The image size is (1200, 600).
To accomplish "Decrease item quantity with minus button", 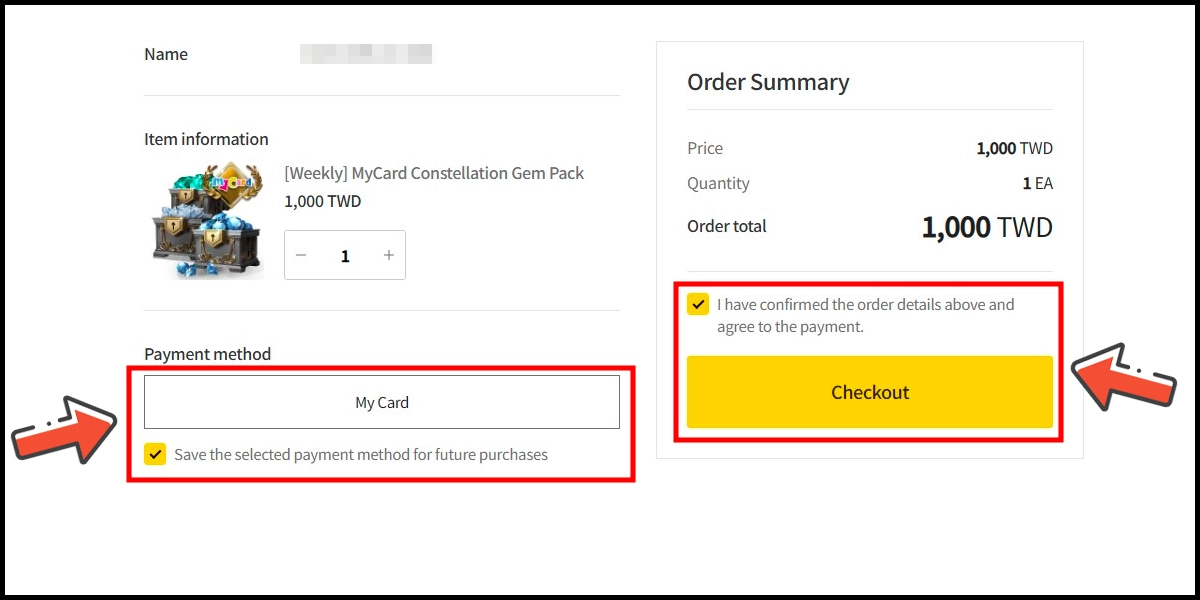I will coord(301,255).
